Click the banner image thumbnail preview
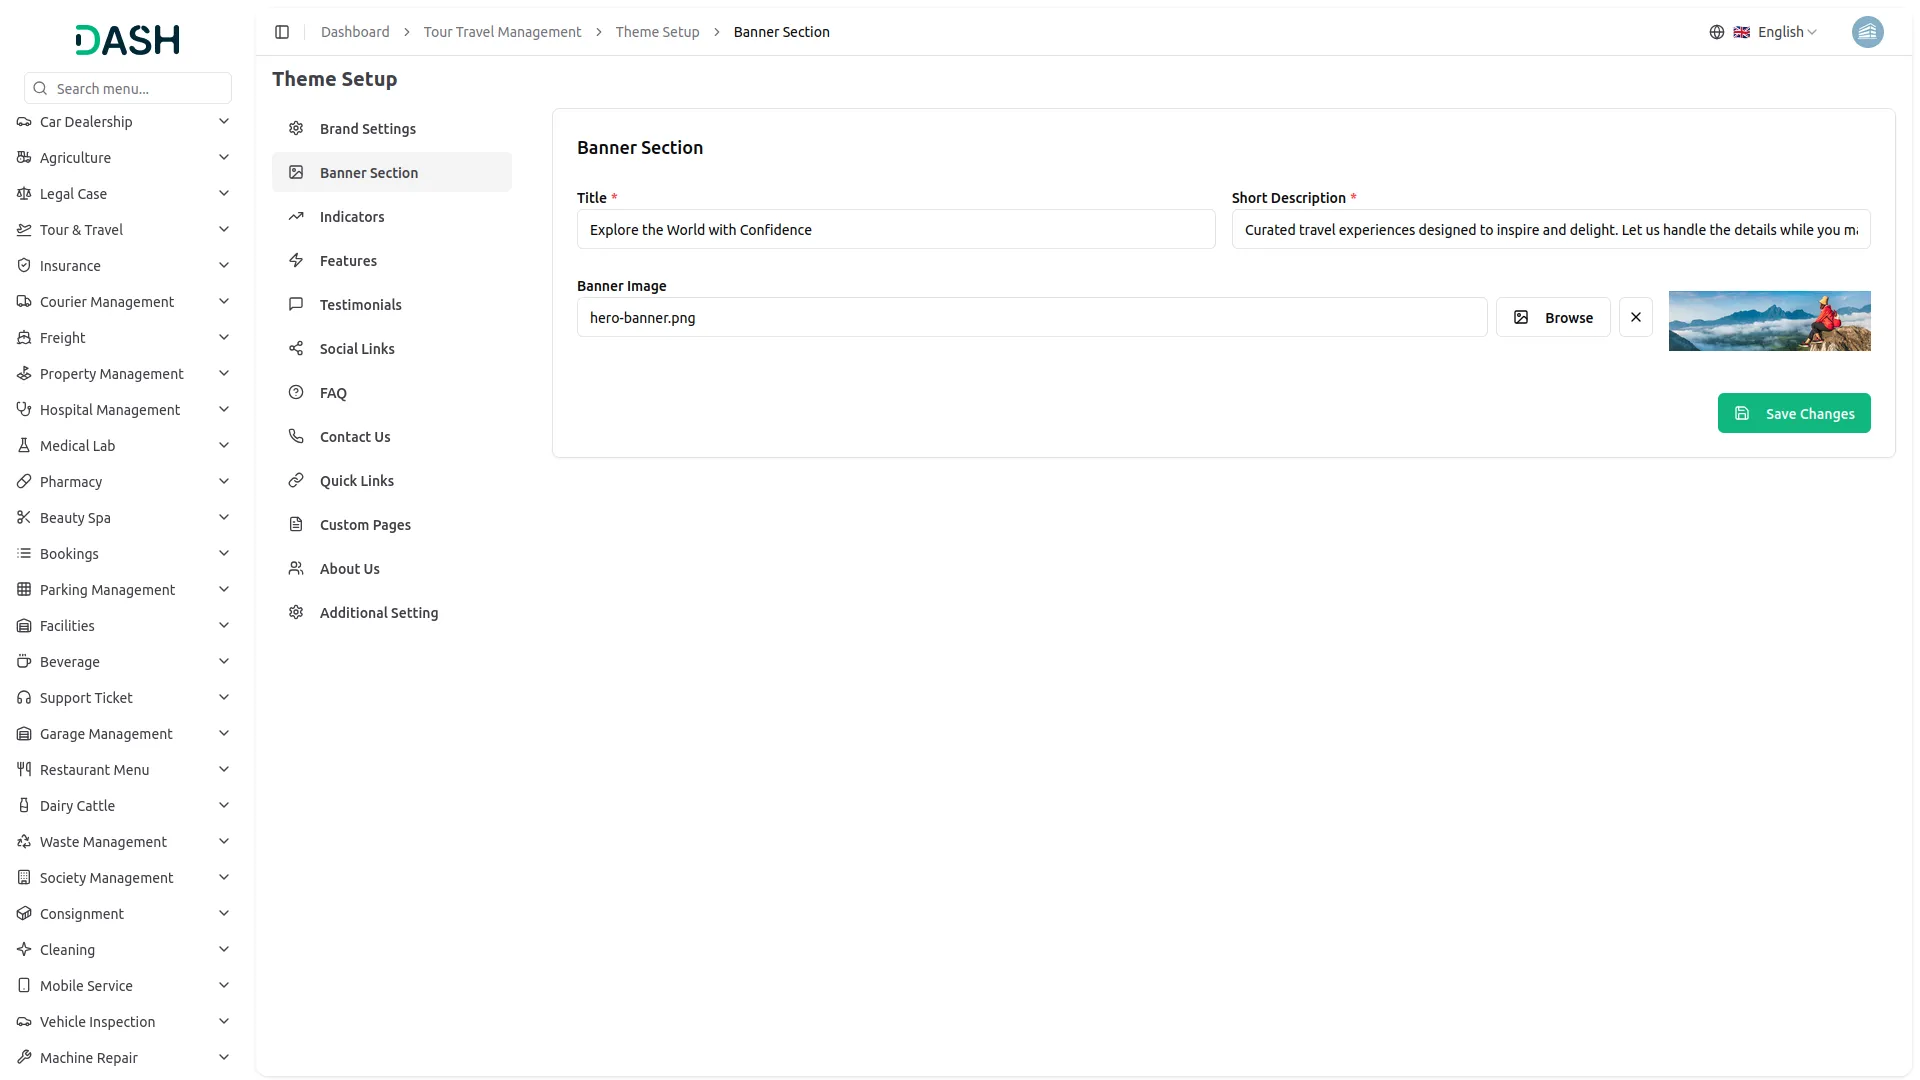The height and width of the screenshot is (1080, 1920). pyautogui.click(x=1768, y=321)
